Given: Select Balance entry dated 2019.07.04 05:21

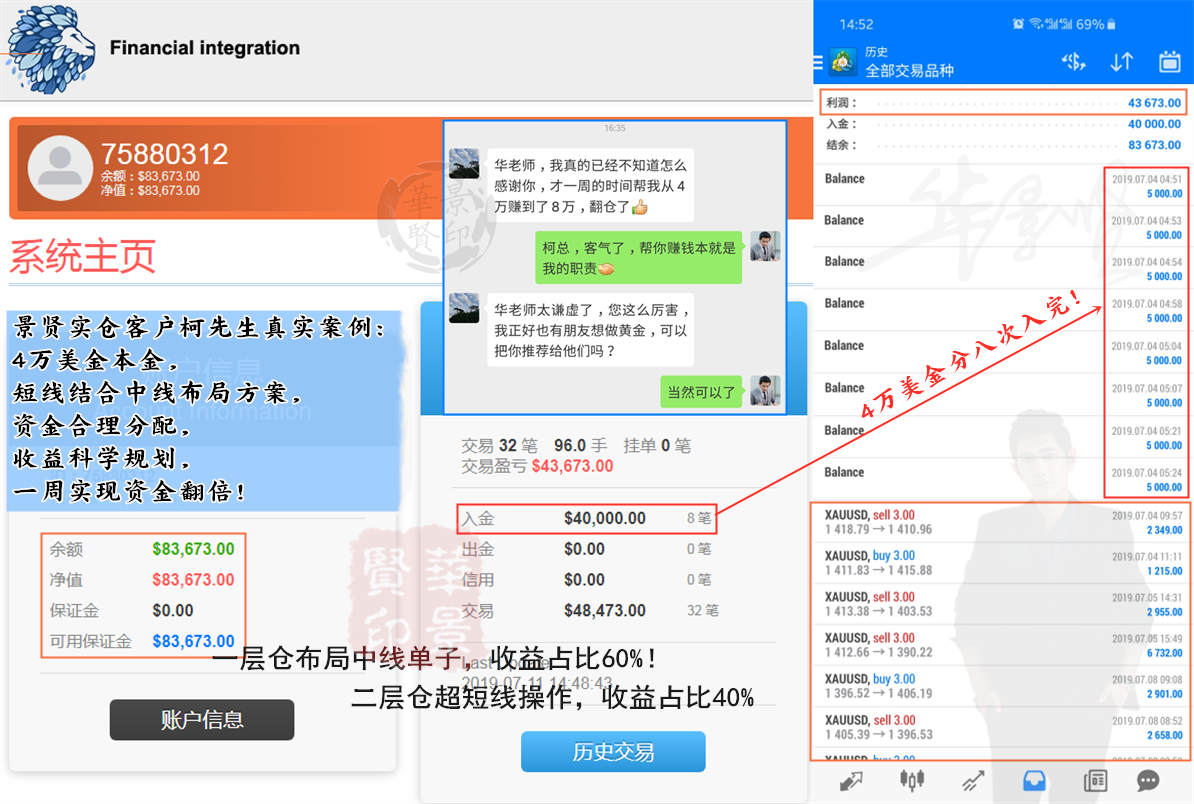Looking at the screenshot, I should (1003, 437).
